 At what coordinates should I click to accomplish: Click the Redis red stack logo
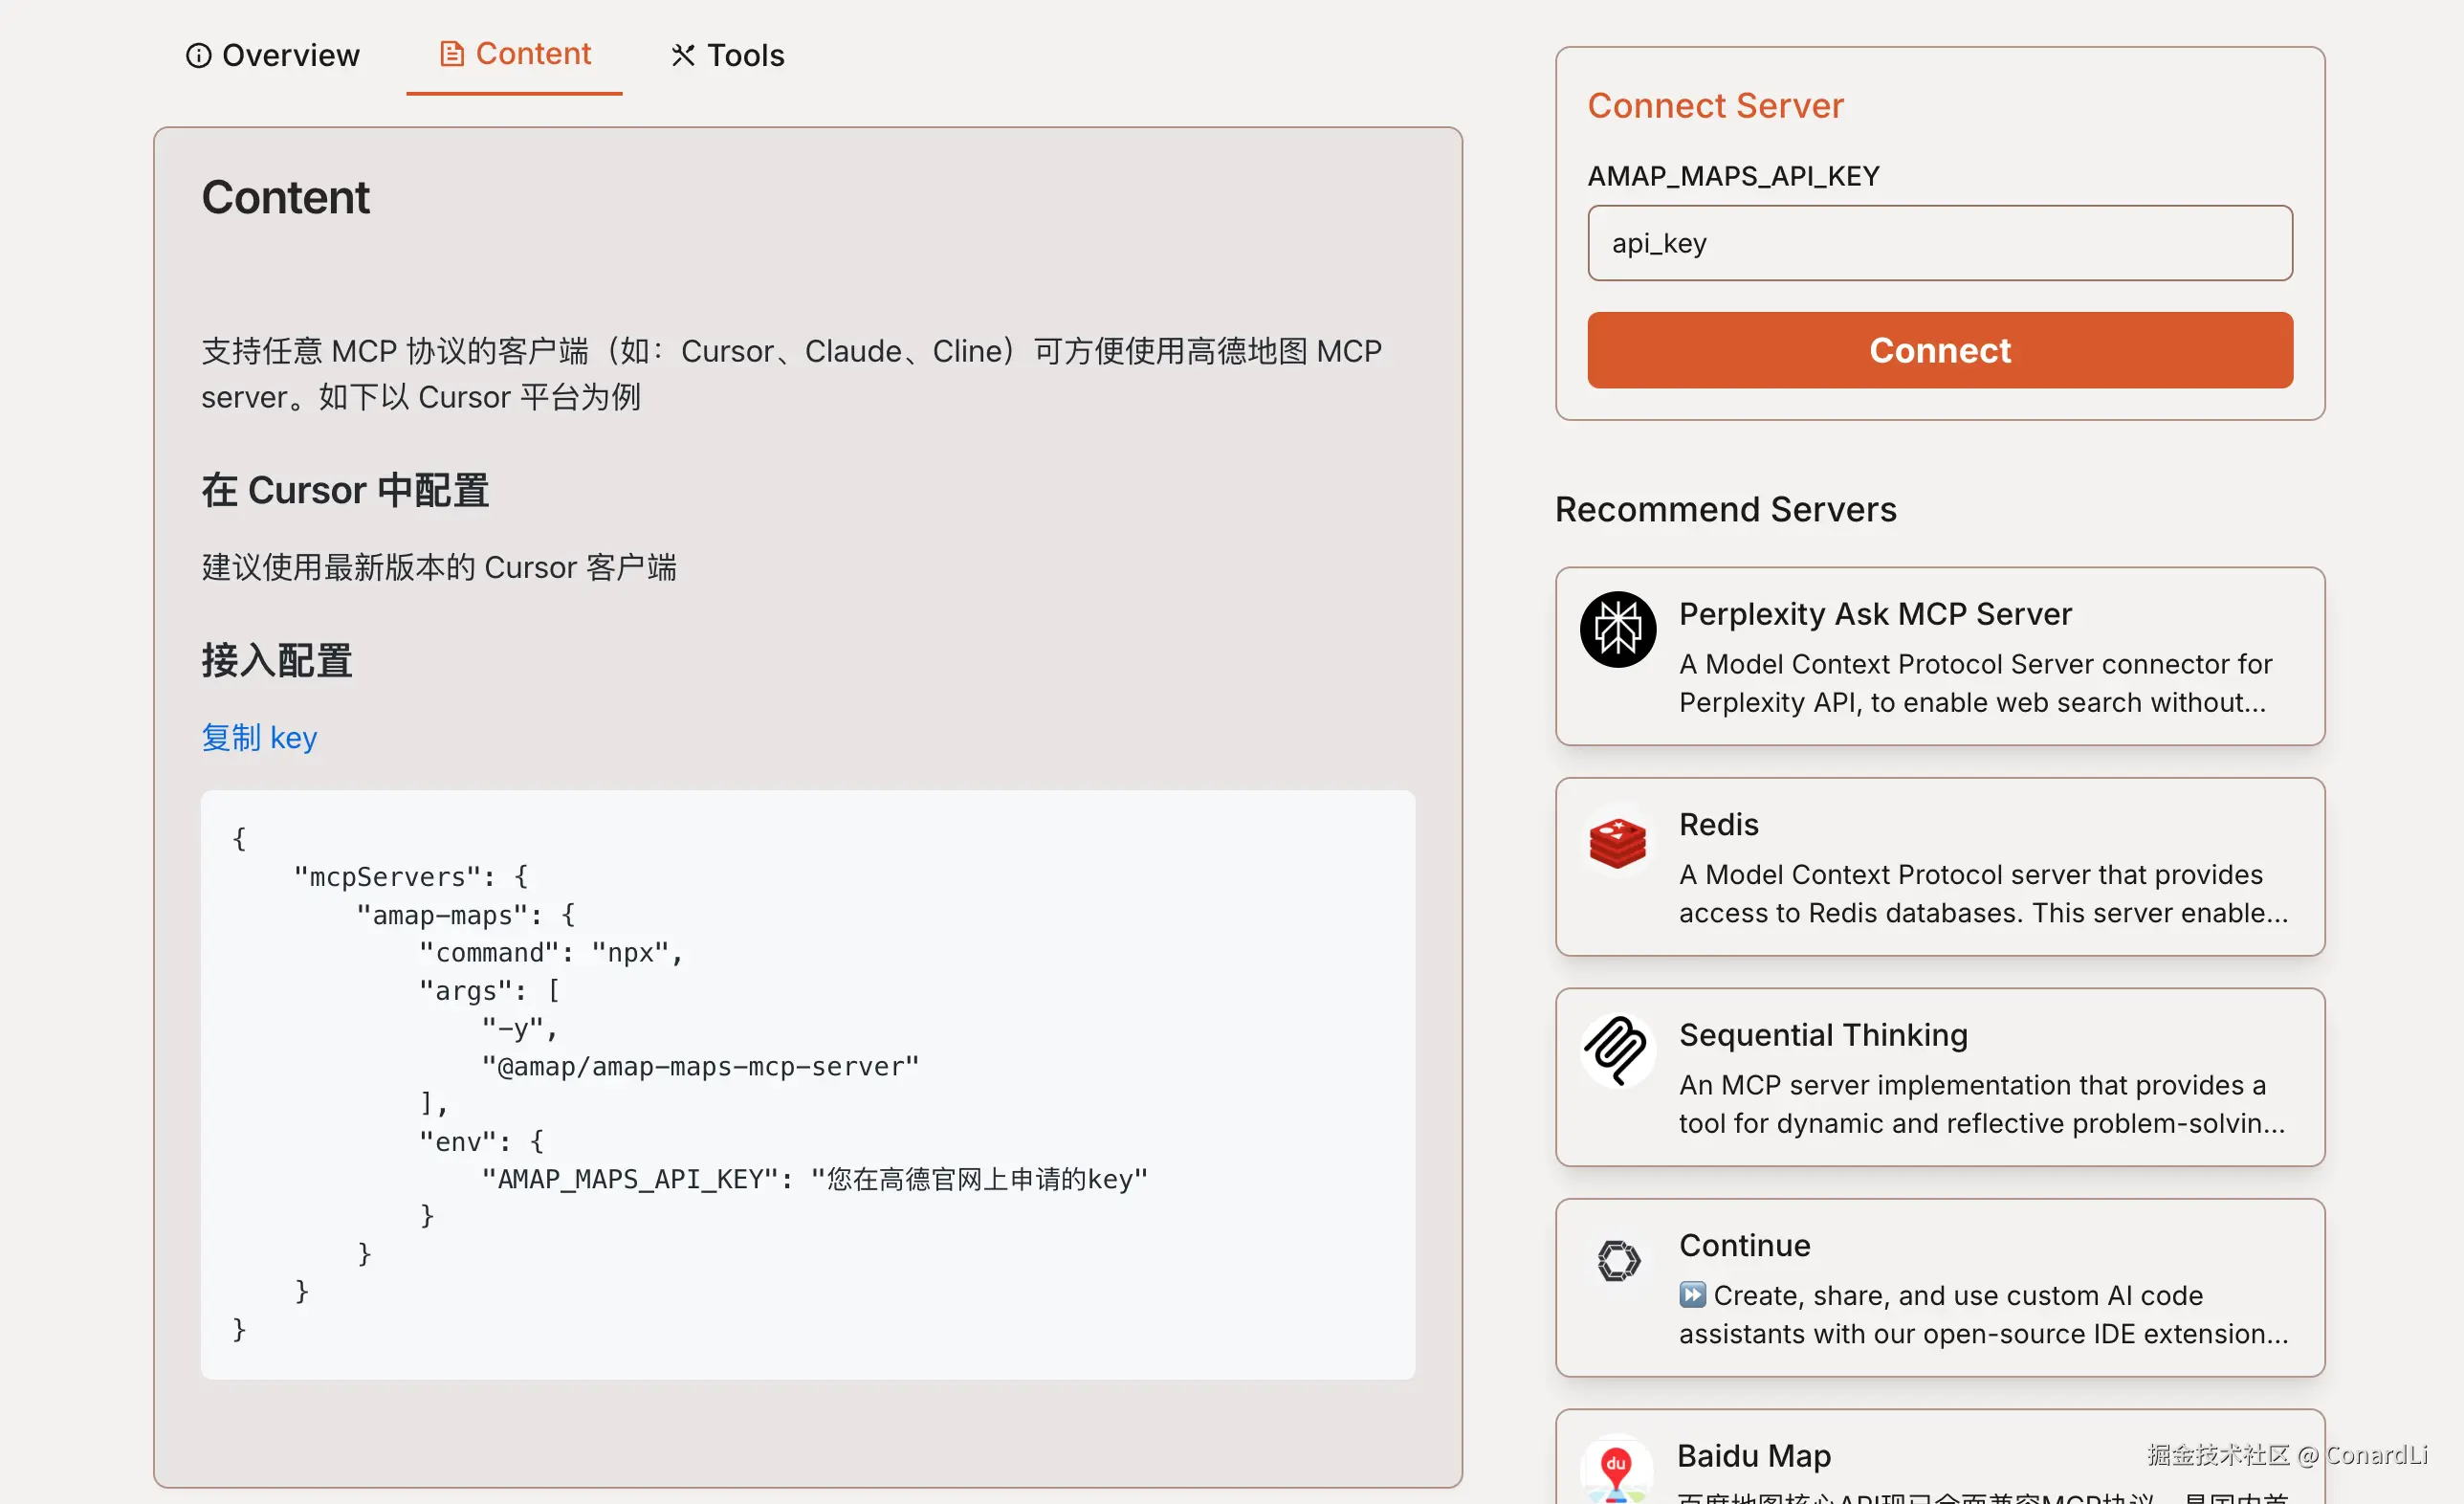click(1618, 841)
